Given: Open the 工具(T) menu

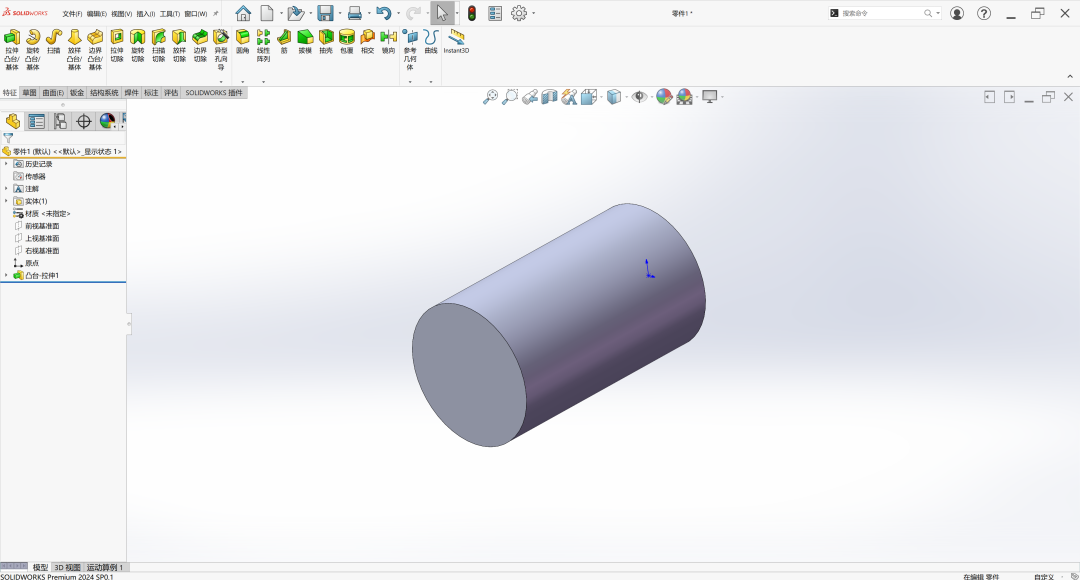Looking at the screenshot, I should [170, 14].
